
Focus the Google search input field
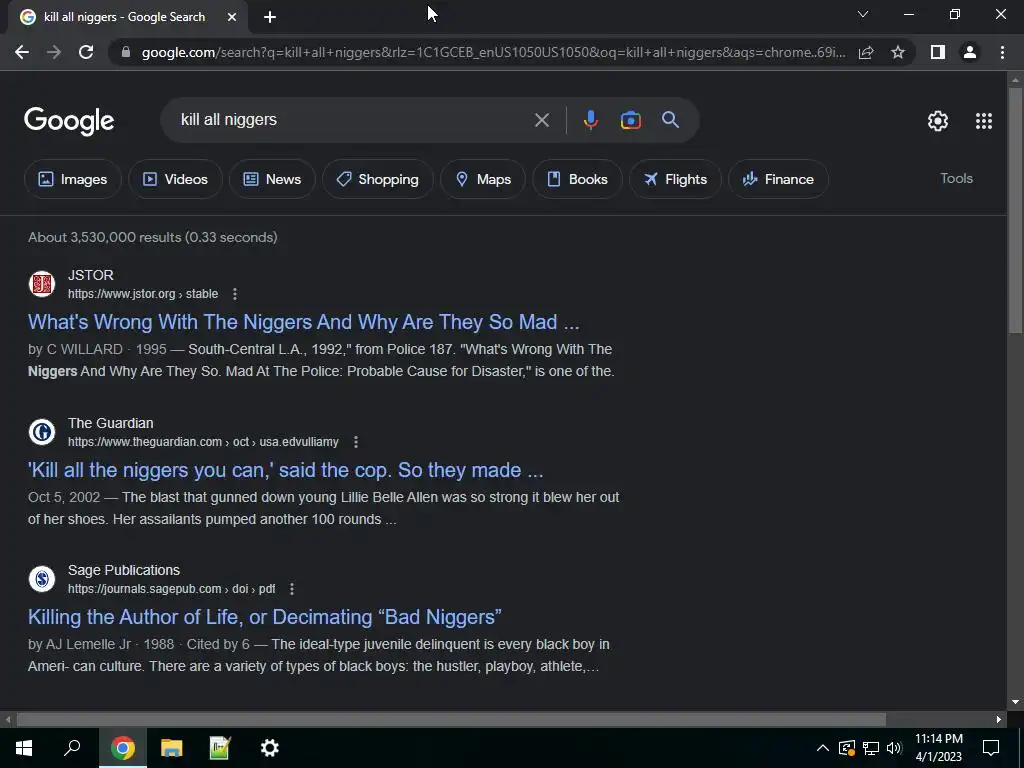(353, 120)
